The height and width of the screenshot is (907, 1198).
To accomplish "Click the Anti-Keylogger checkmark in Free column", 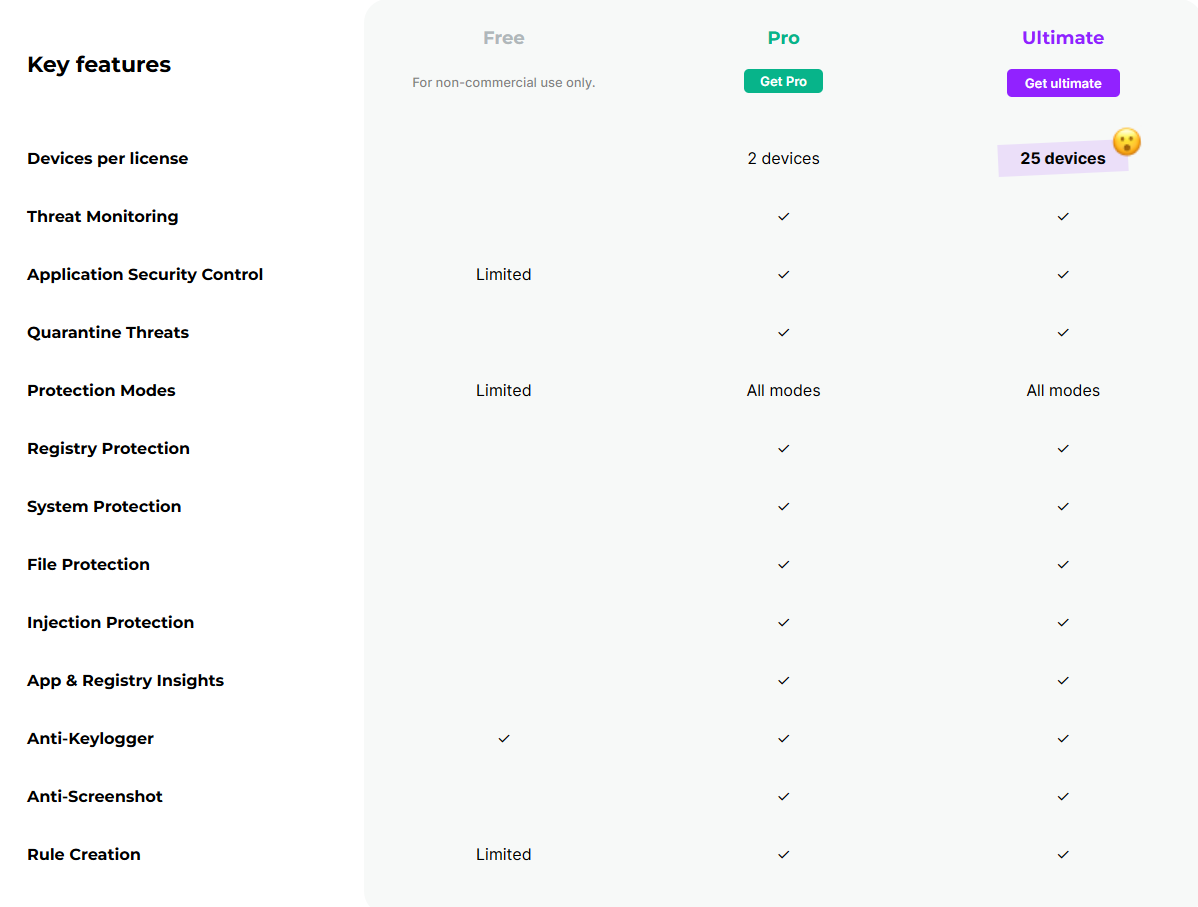I will coord(504,738).
